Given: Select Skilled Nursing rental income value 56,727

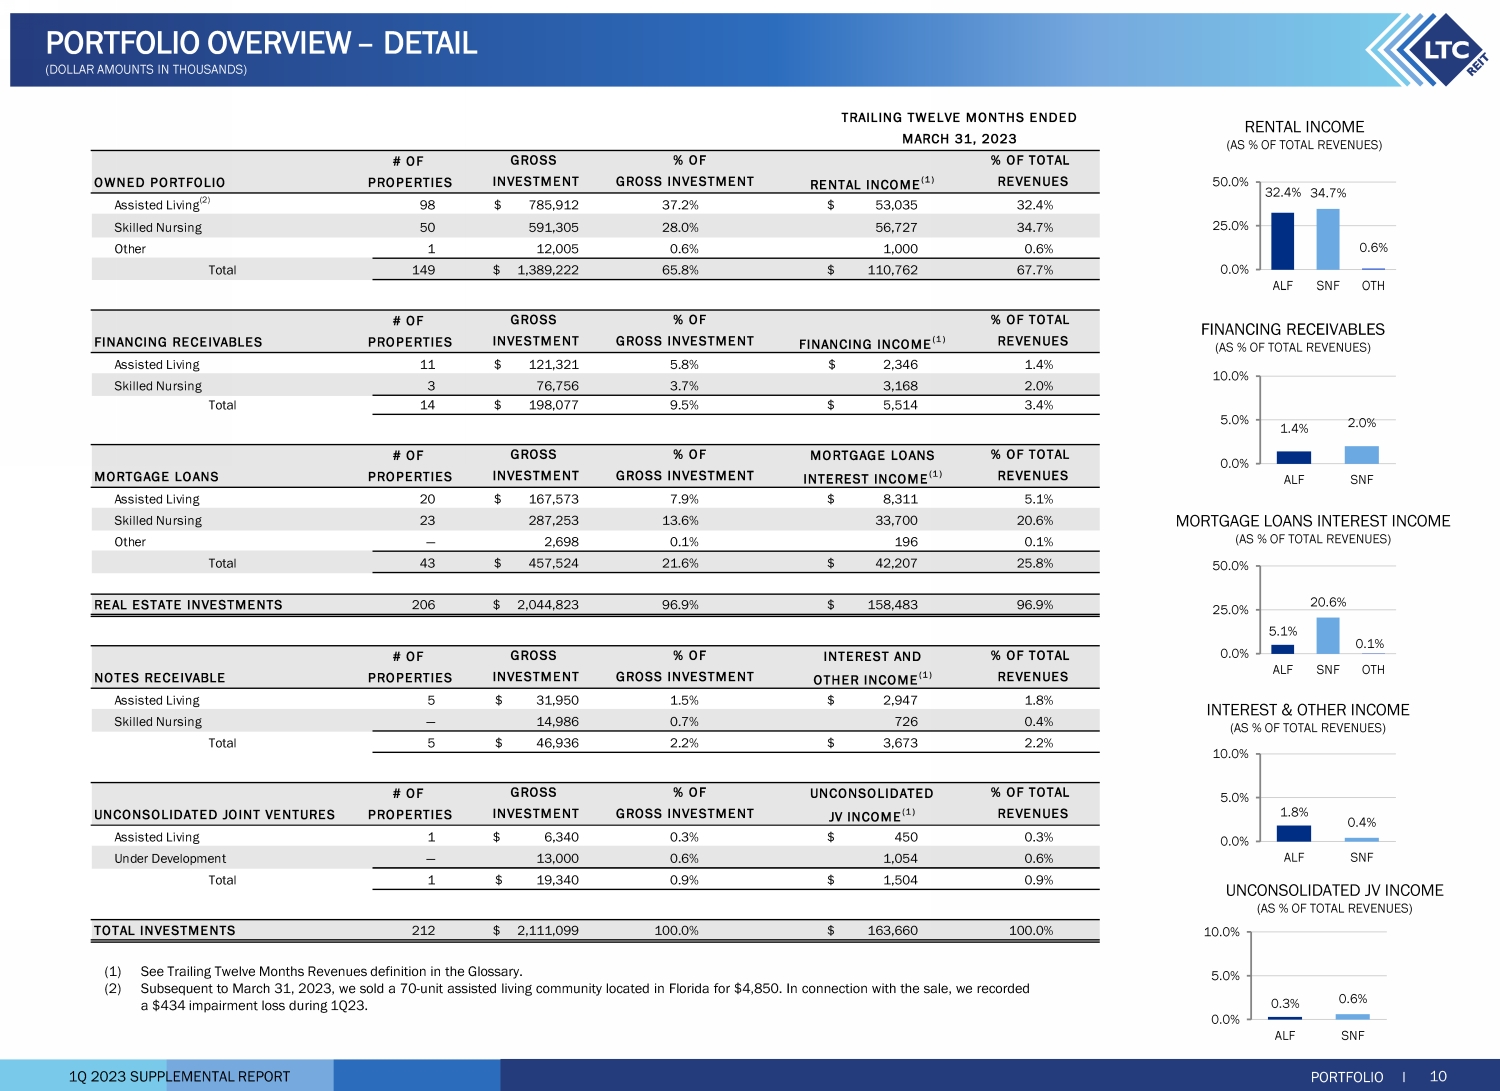Looking at the screenshot, I should (x=896, y=227).
